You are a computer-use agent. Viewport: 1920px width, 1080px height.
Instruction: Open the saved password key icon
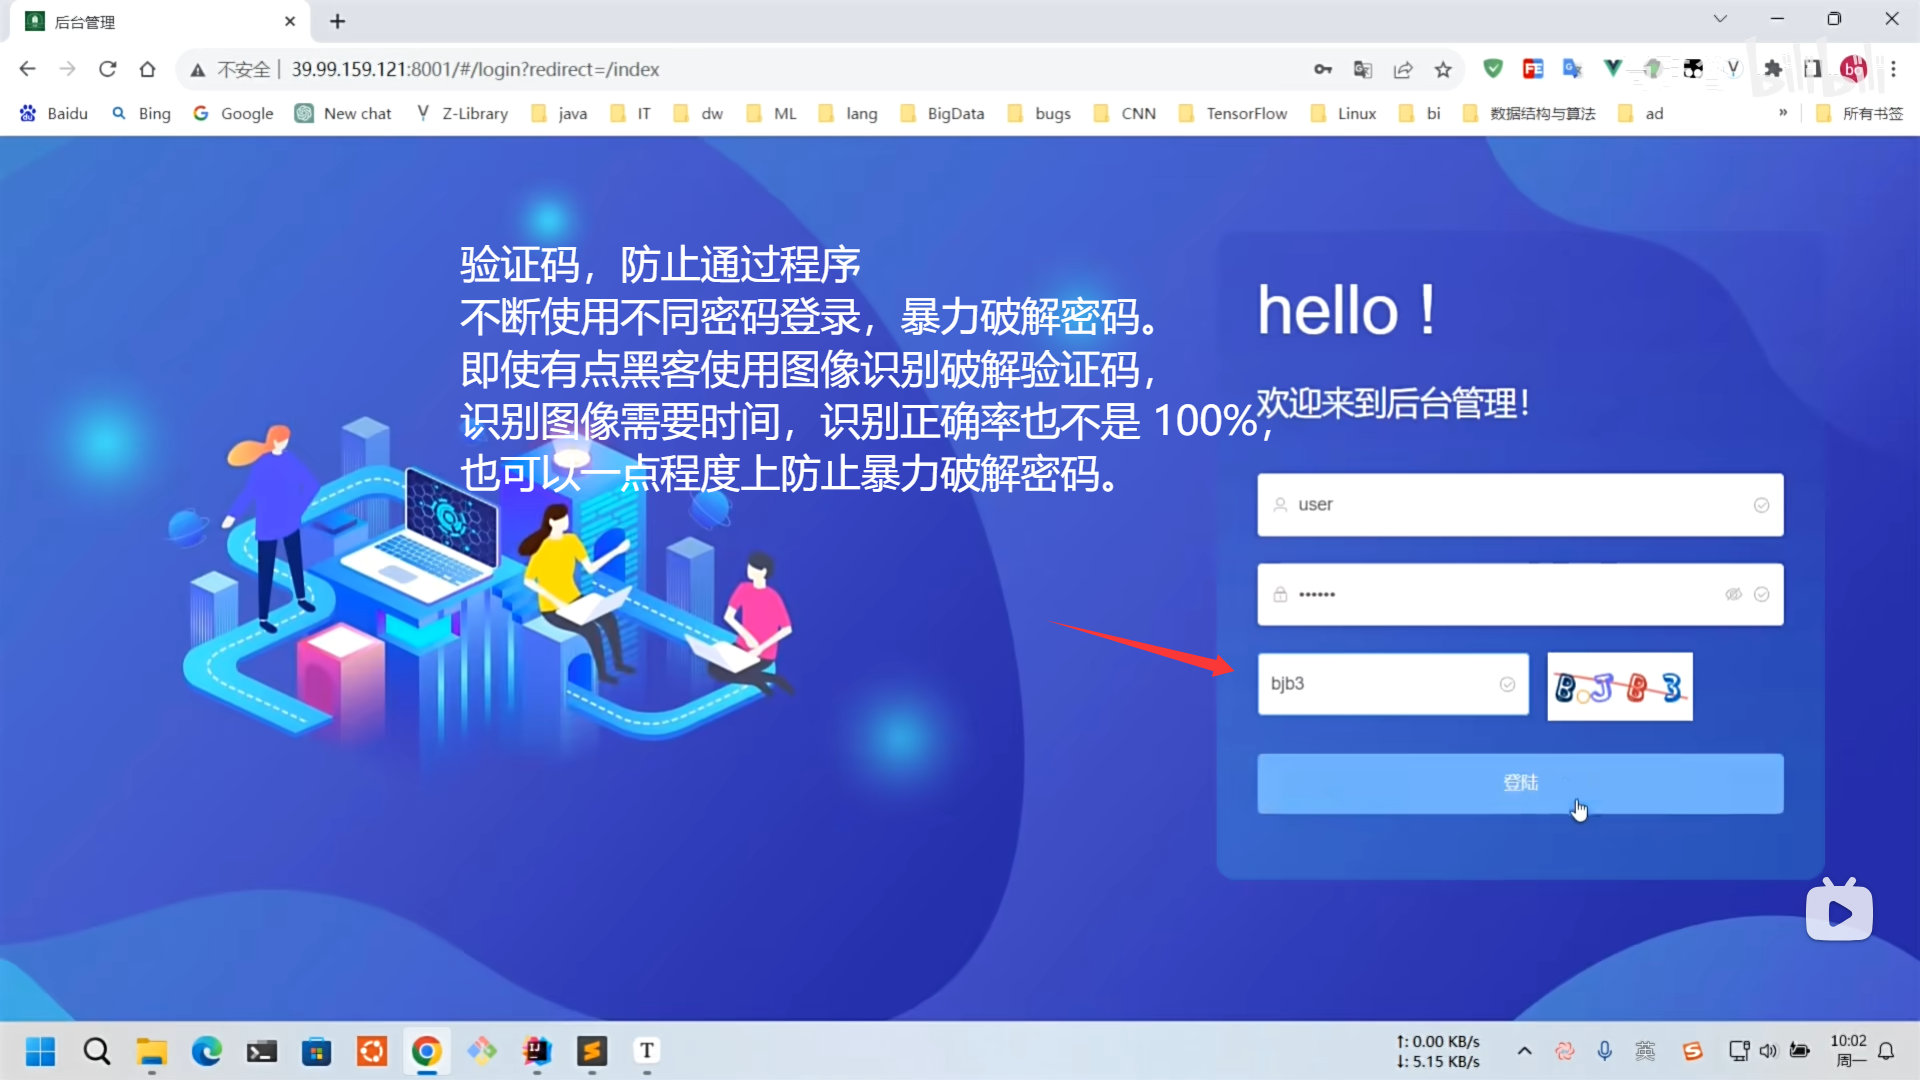point(1323,70)
